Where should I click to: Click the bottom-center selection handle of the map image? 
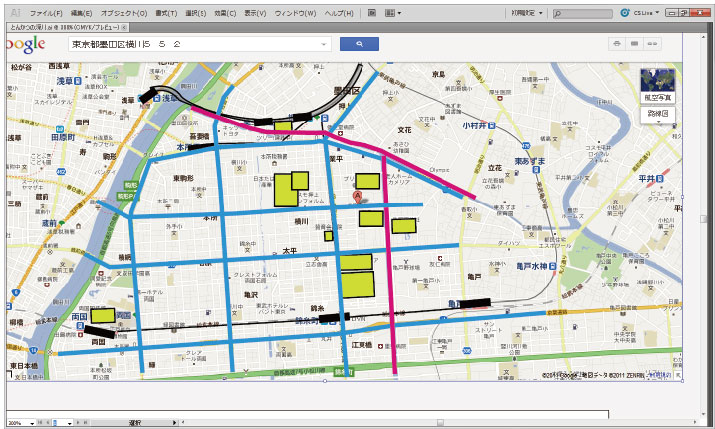[x=325, y=381]
